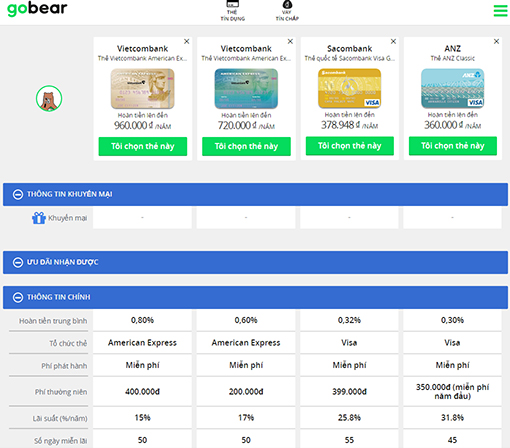Select the Thẻ tín dụng credit card icon
Image resolution: width=510 pixels, height=448 pixels.
click(233, 11)
